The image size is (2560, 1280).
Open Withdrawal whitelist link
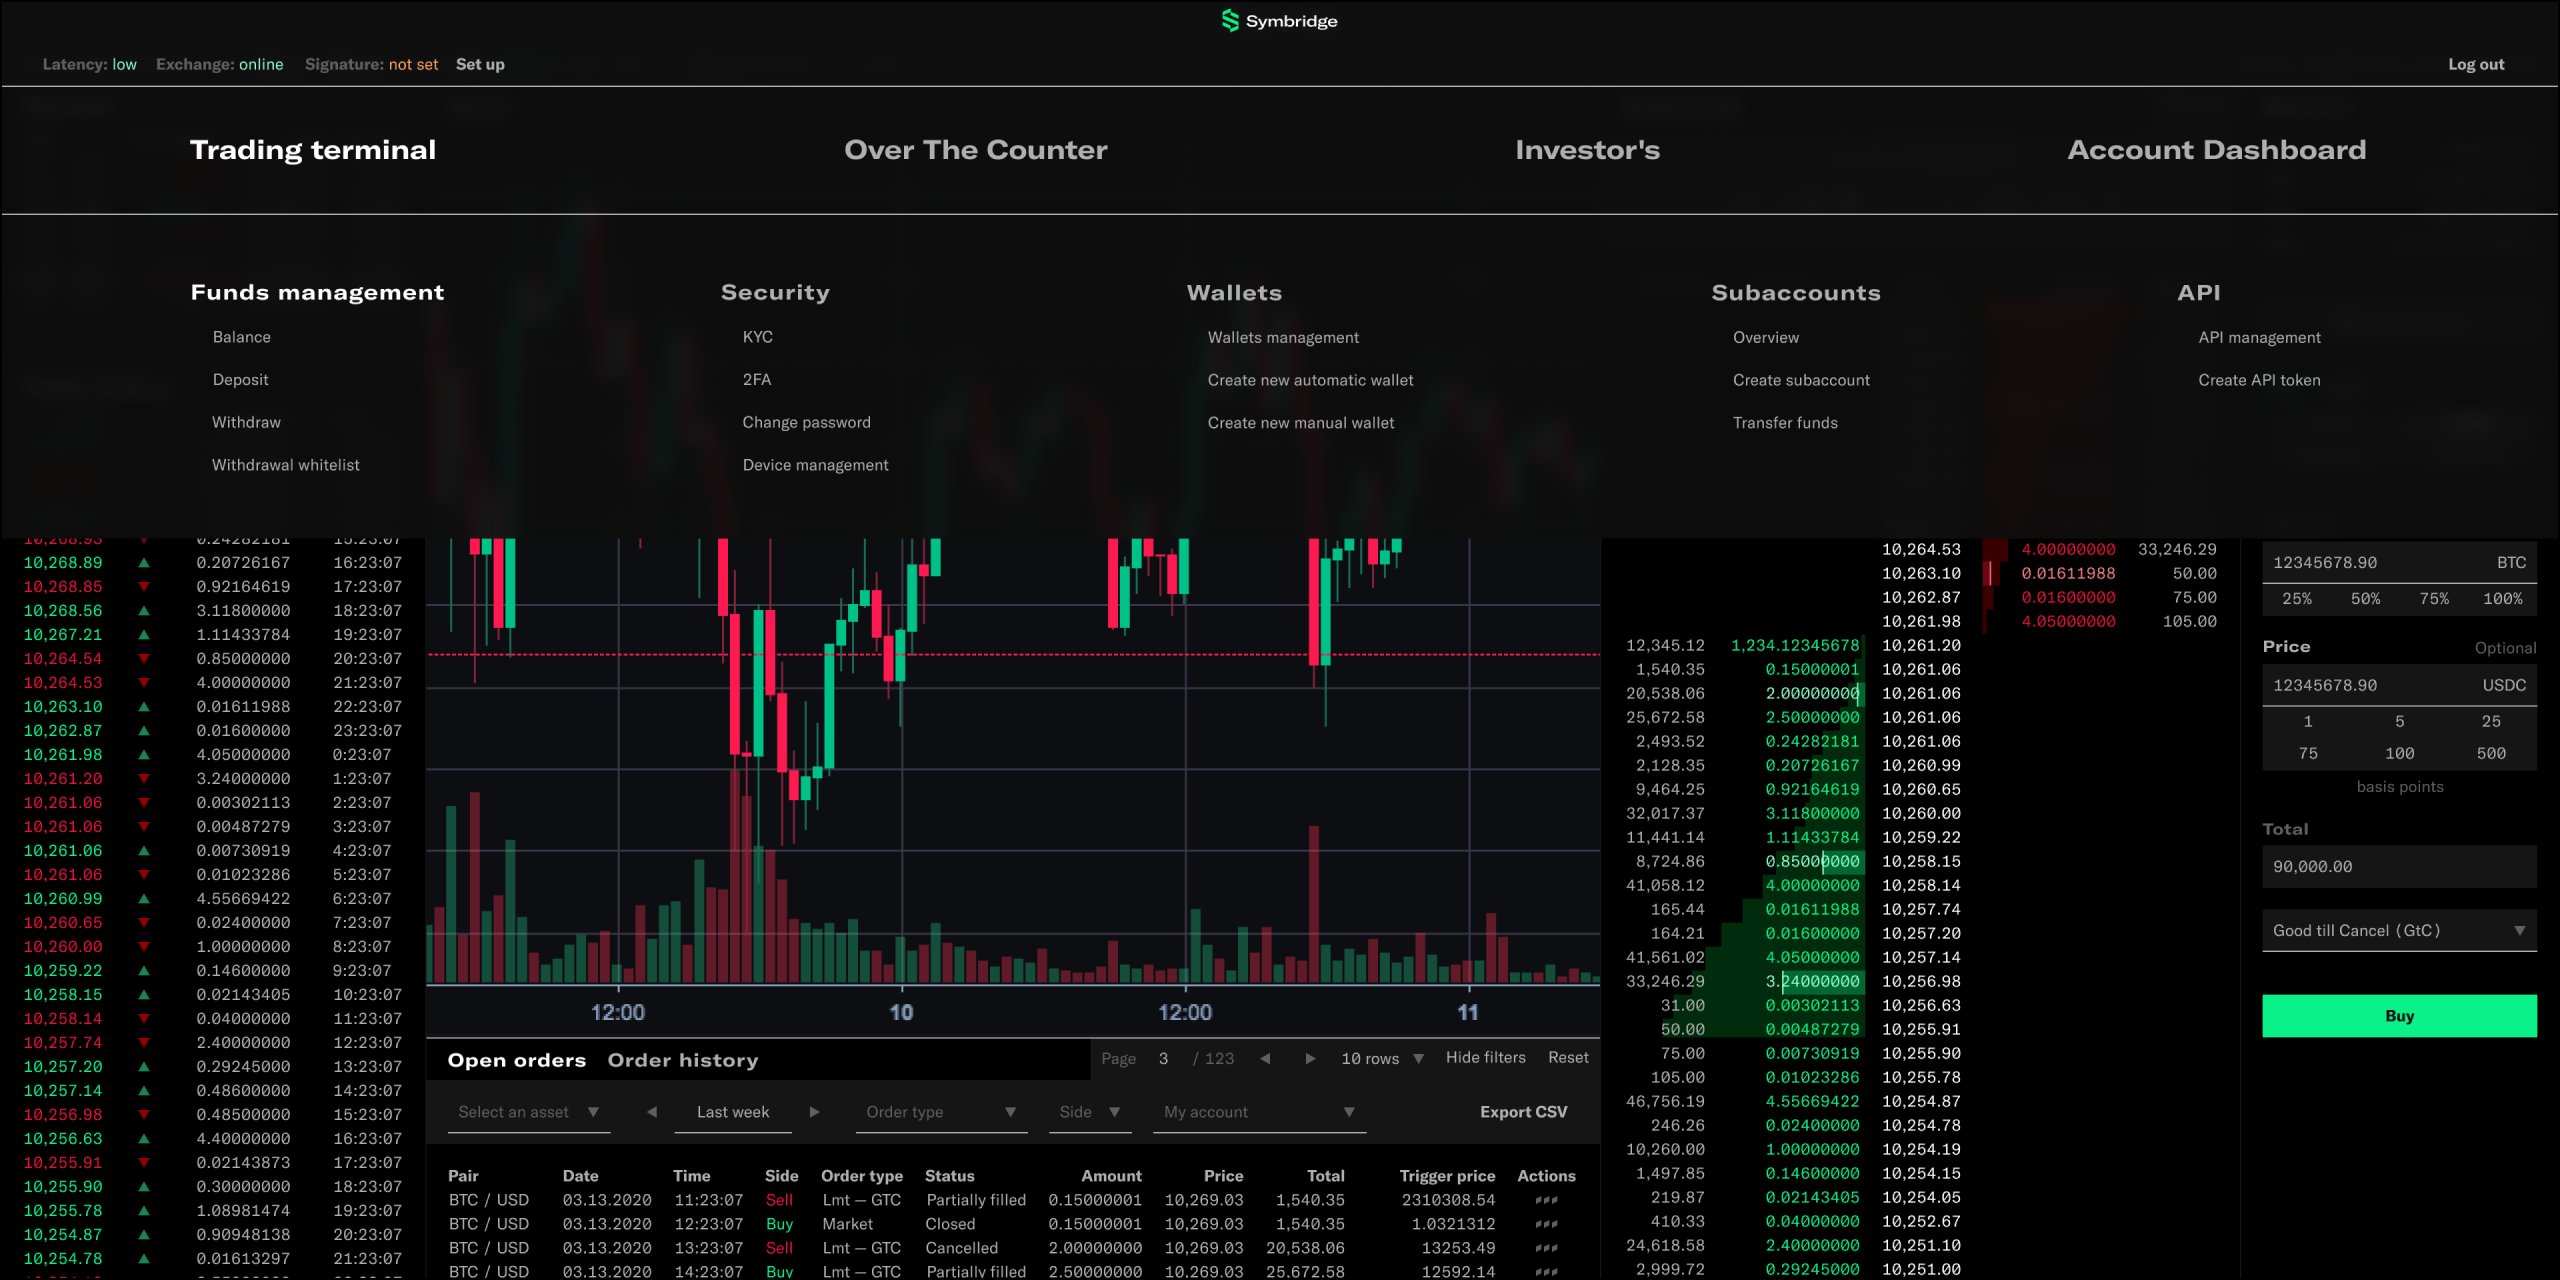285,465
